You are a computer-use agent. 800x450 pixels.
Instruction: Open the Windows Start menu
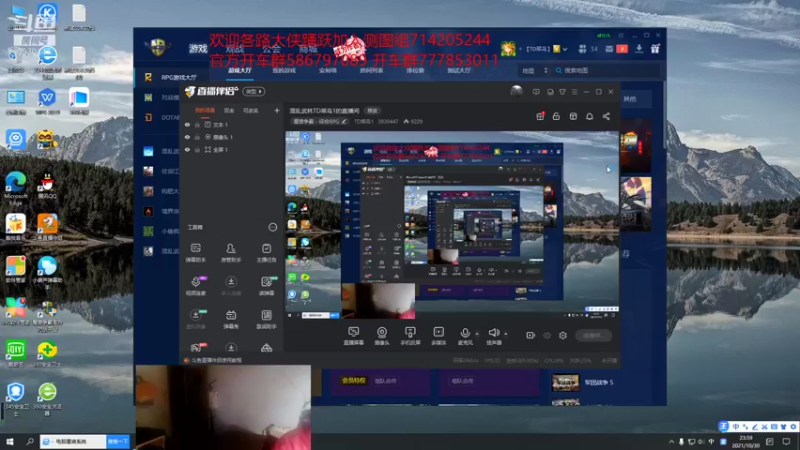[x=10, y=441]
